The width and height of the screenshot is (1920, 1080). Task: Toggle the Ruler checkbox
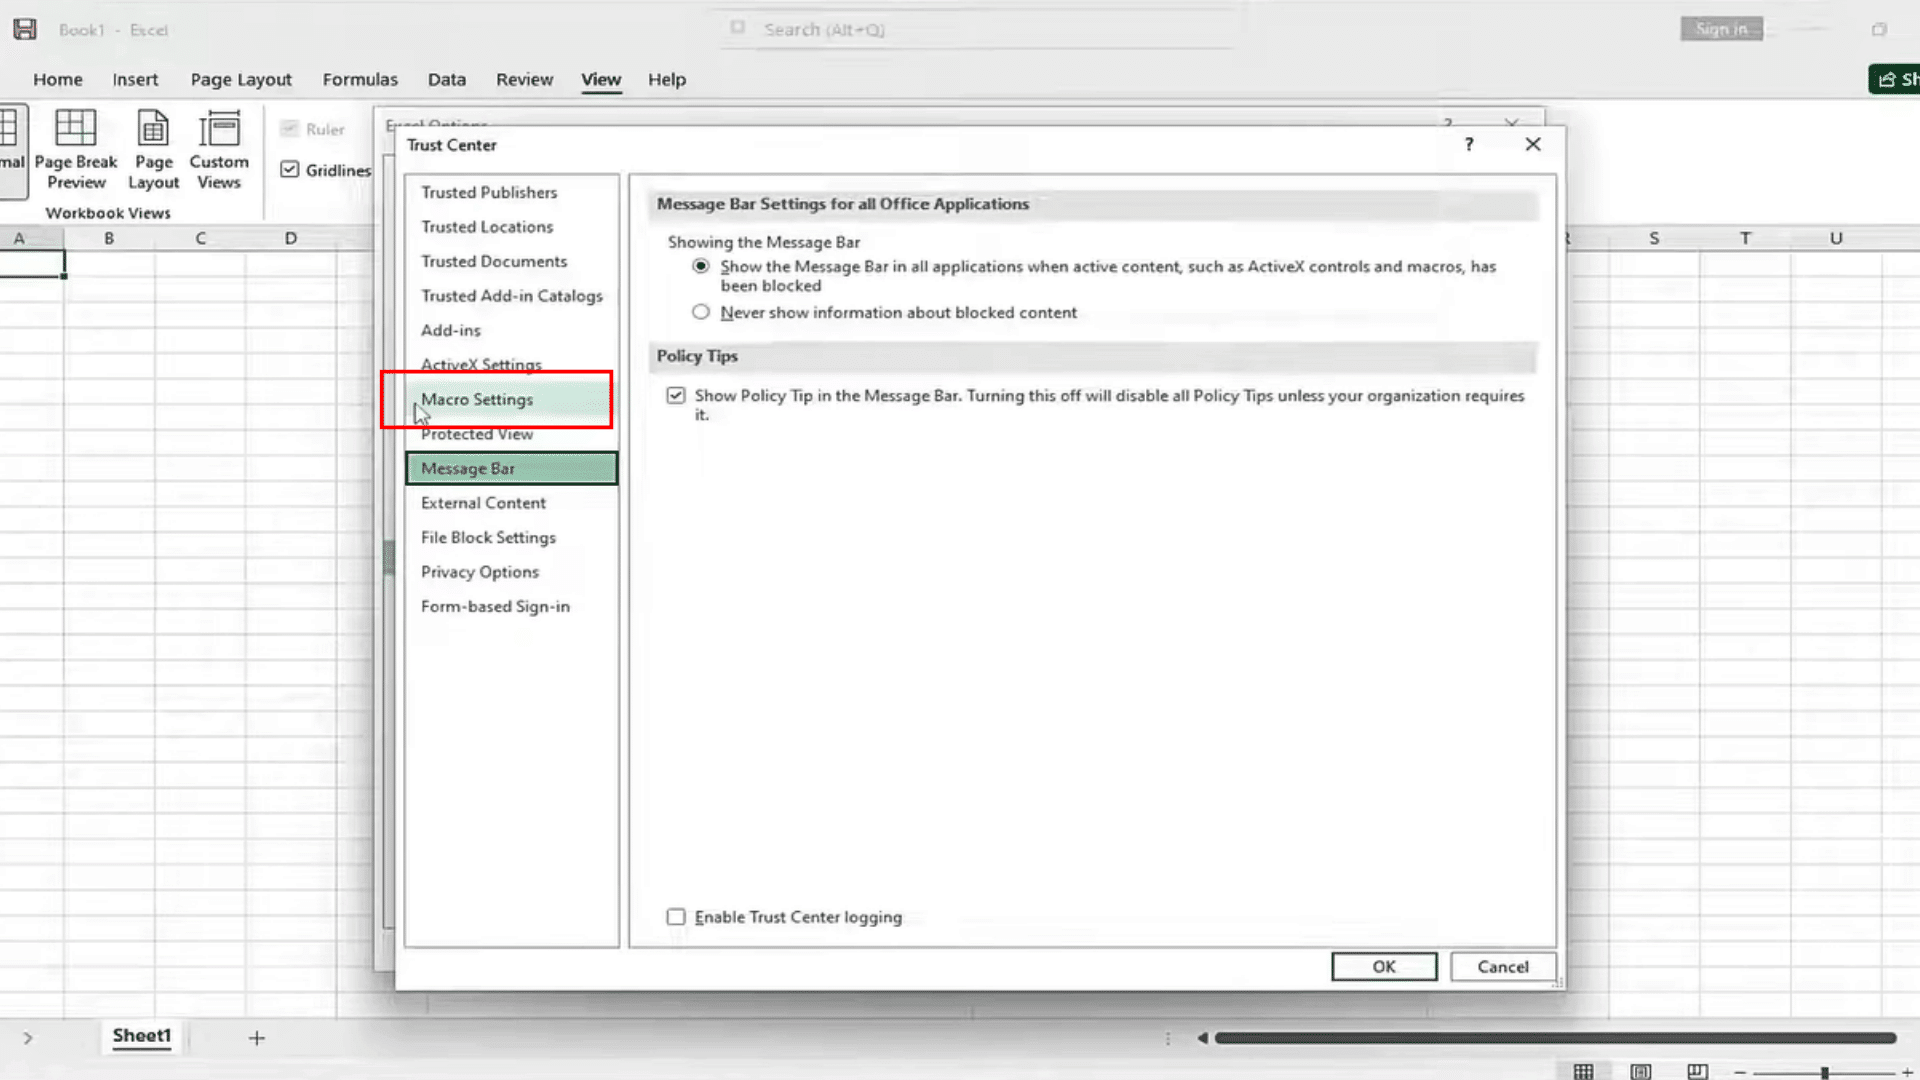(x=290, y=128)
